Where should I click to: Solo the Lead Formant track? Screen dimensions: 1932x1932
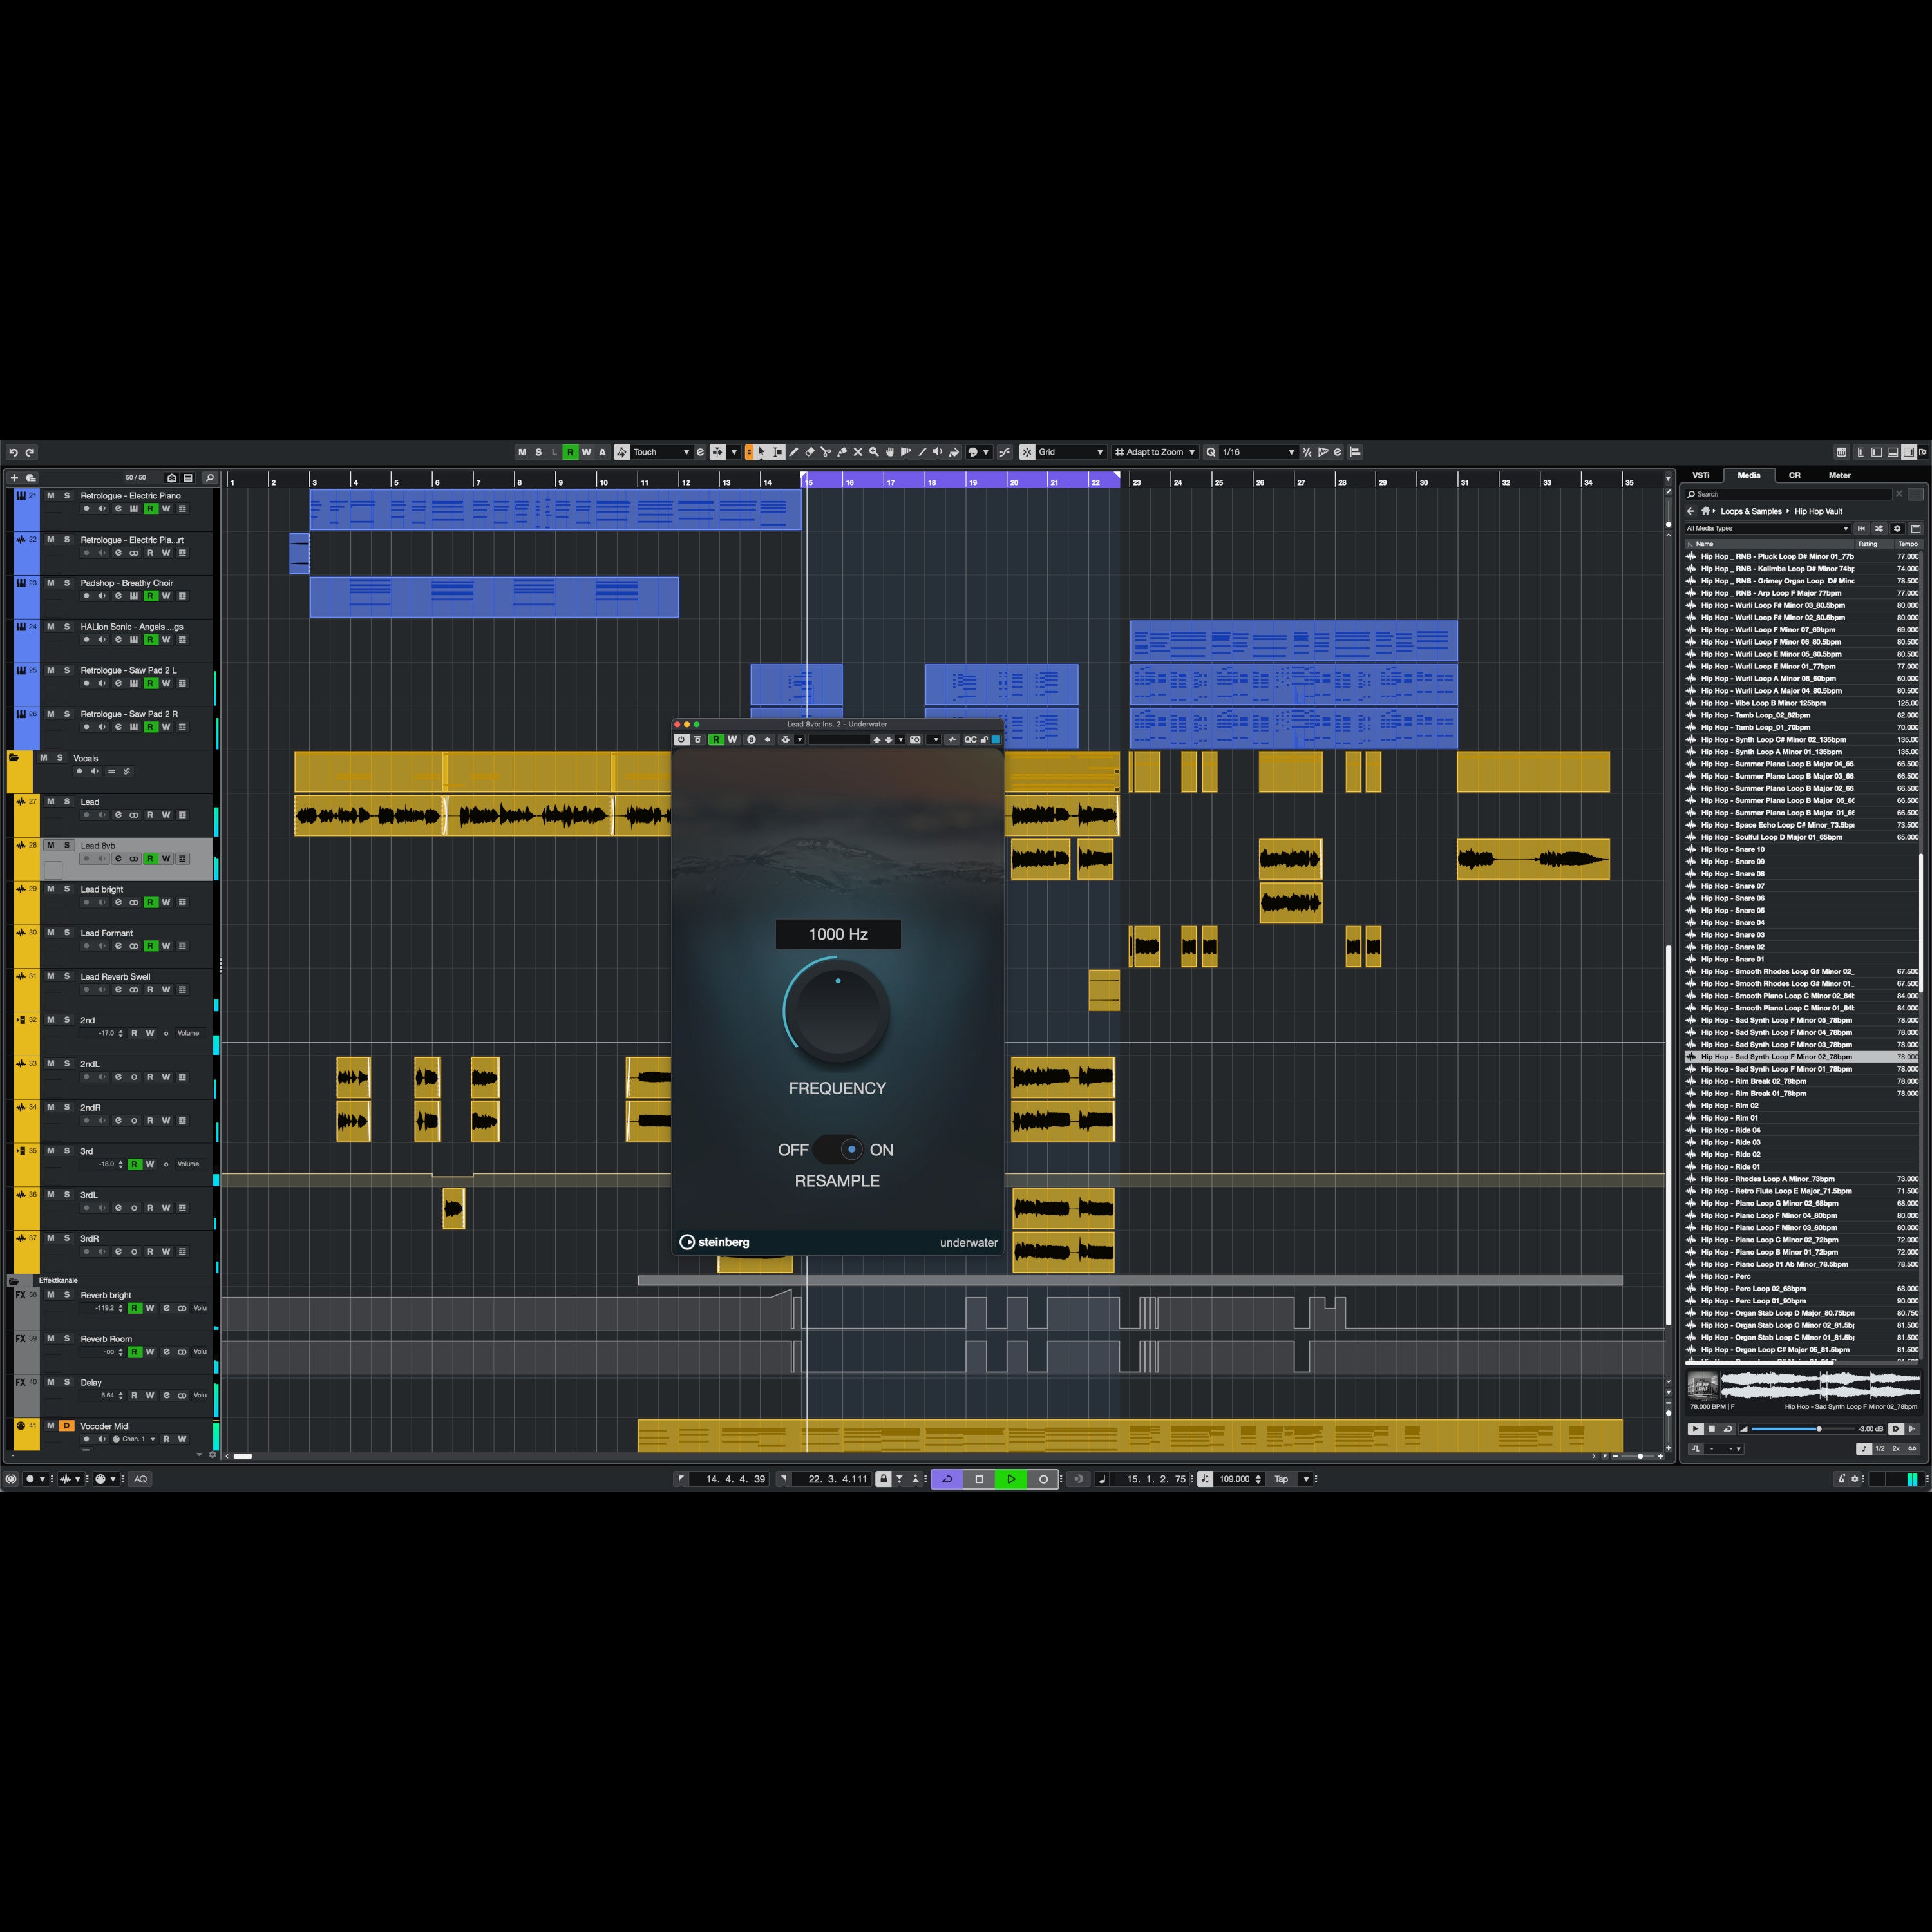67,933
